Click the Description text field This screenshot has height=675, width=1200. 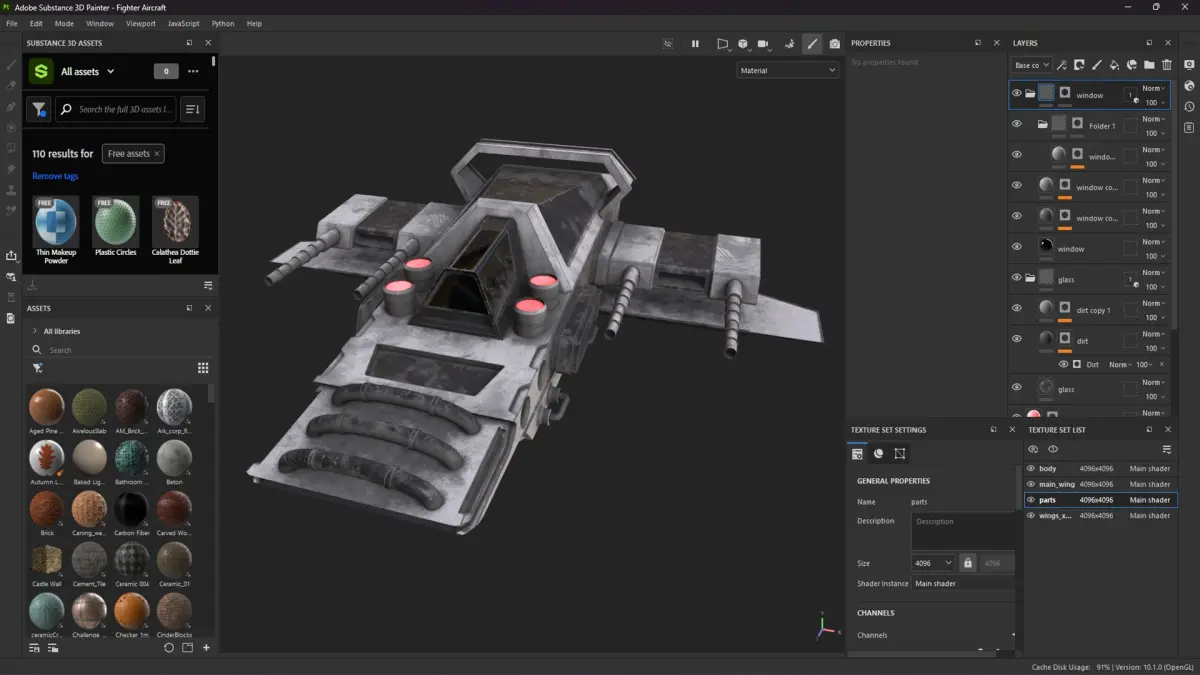(x=962, y=531)
